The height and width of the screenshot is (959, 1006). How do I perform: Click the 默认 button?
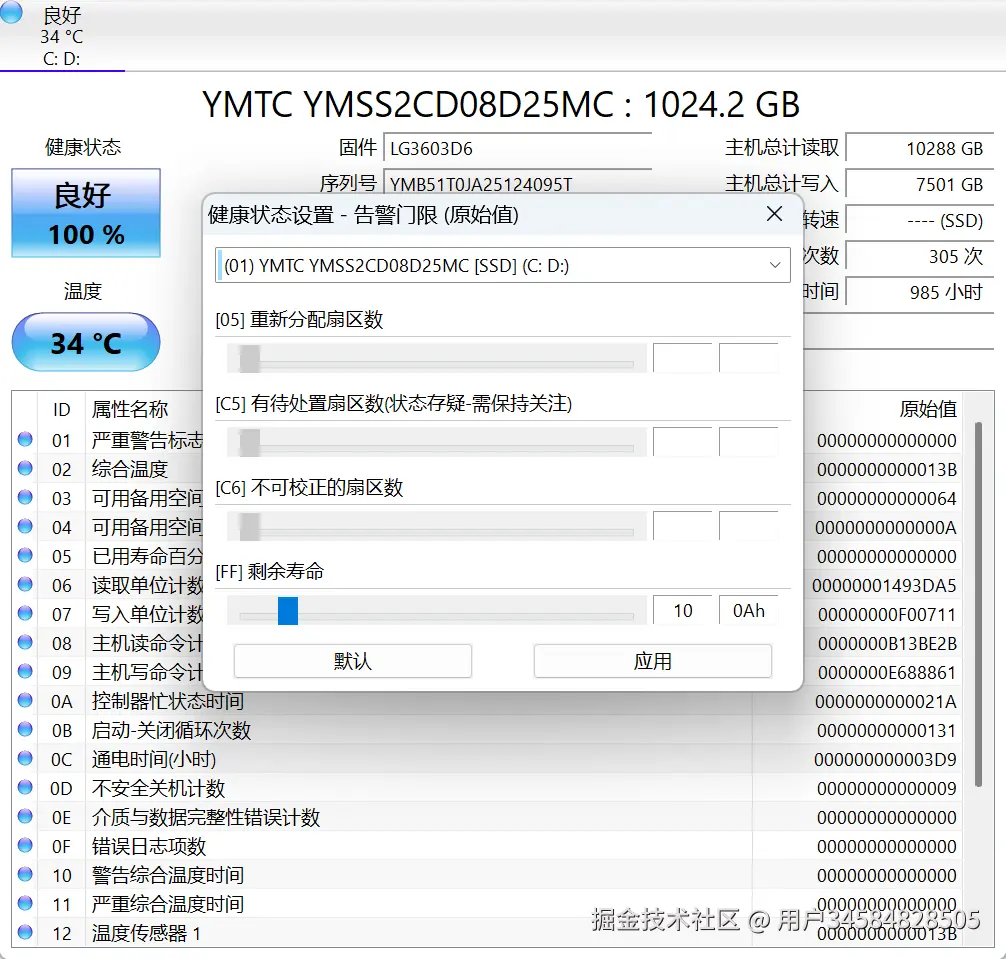[x=353, y=661]
